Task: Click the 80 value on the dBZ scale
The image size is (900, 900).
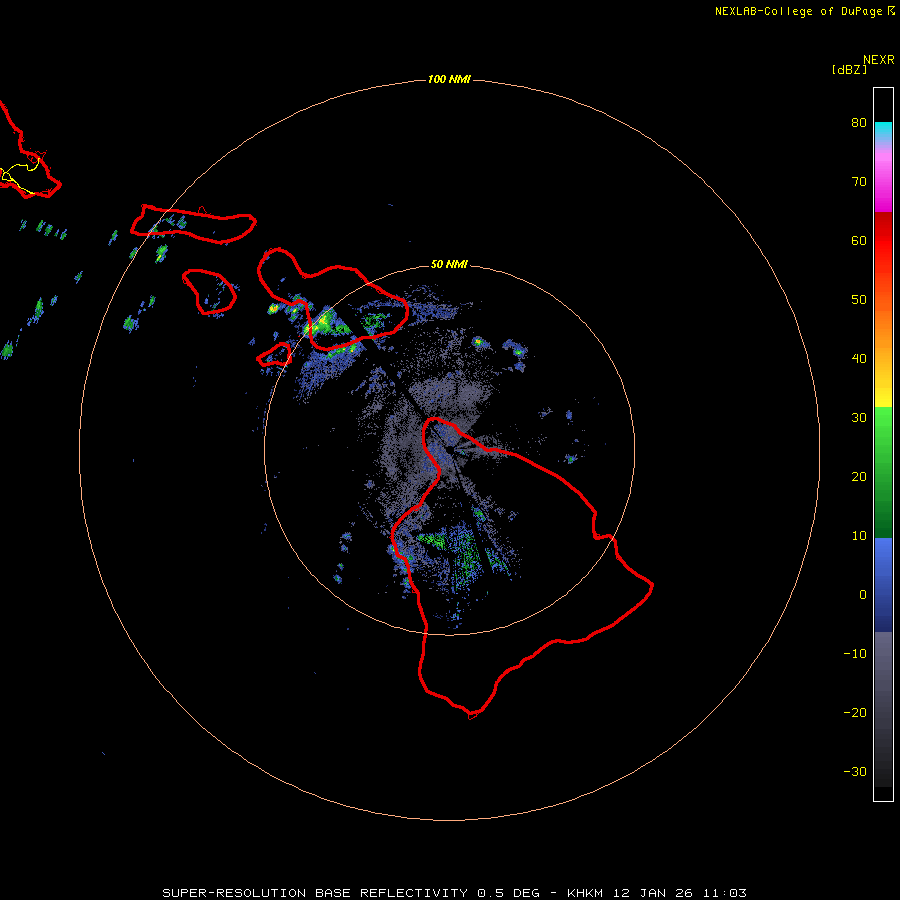Action: click(x=859, y=123)
